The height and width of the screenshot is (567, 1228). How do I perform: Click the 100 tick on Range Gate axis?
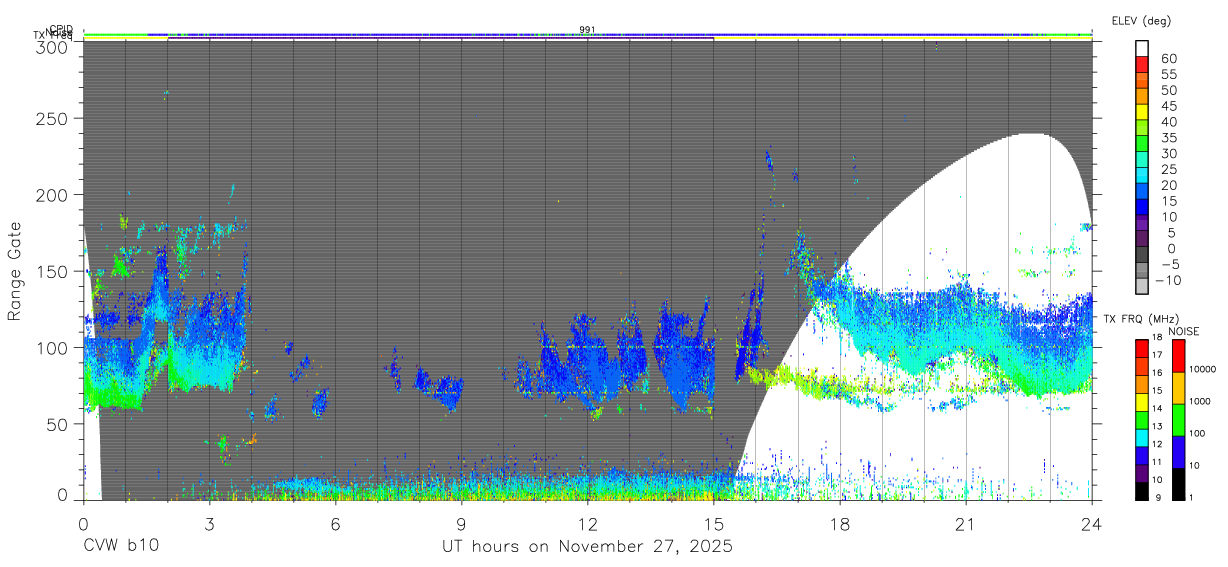point(52,347)
